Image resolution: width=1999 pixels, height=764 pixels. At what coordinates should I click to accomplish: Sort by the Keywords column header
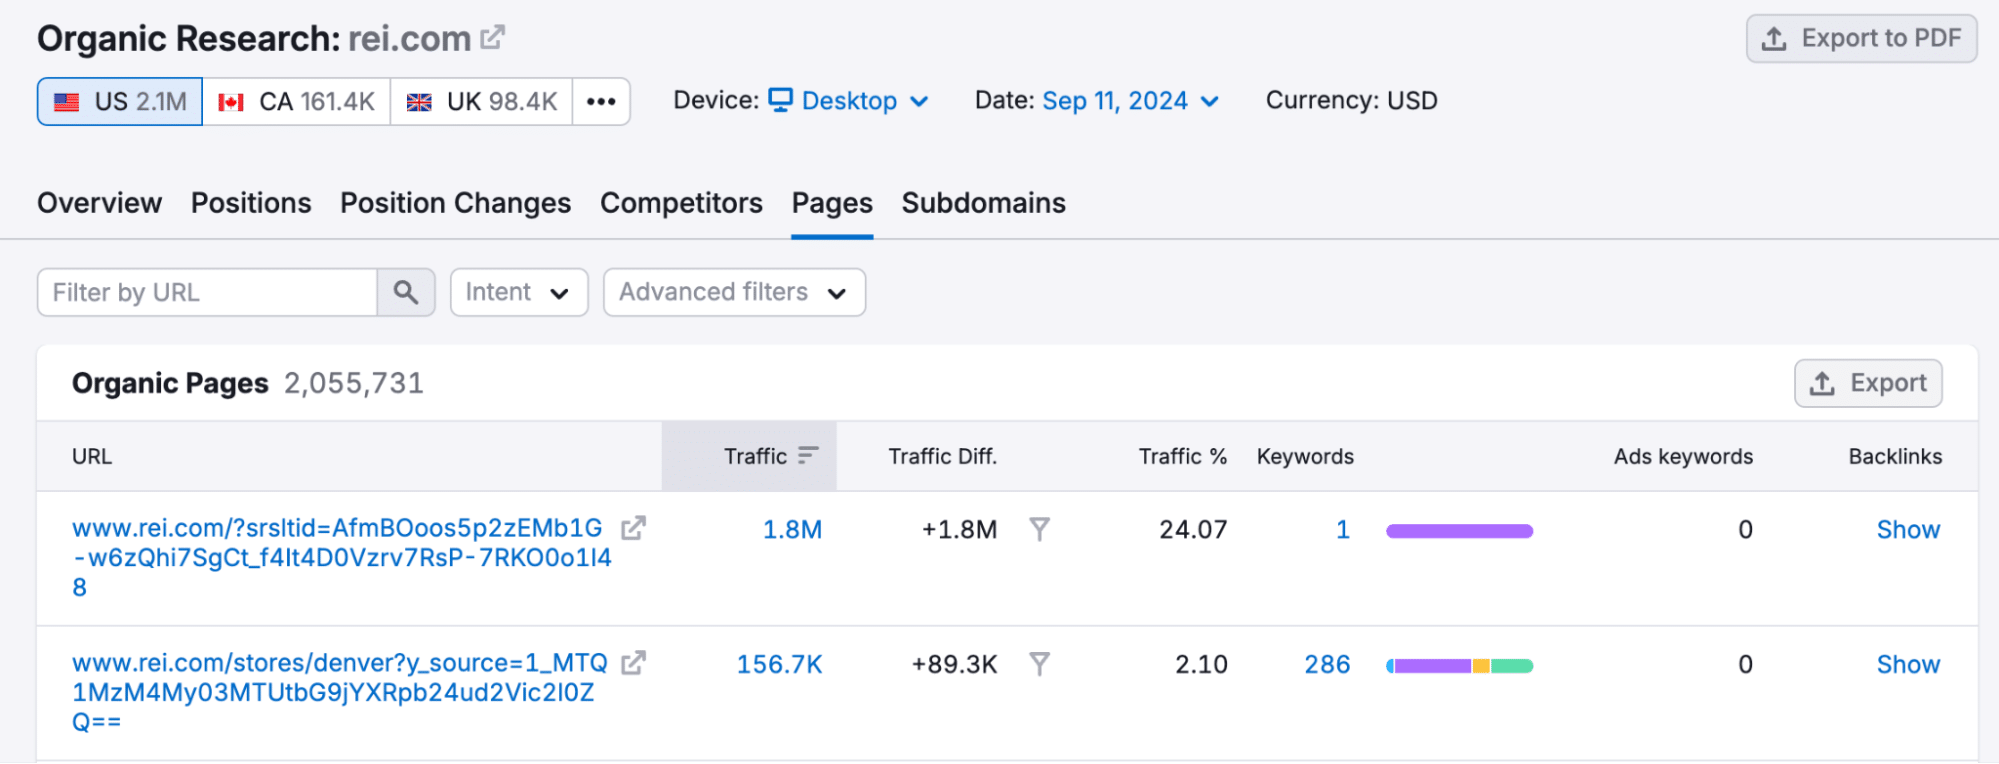1305,456
